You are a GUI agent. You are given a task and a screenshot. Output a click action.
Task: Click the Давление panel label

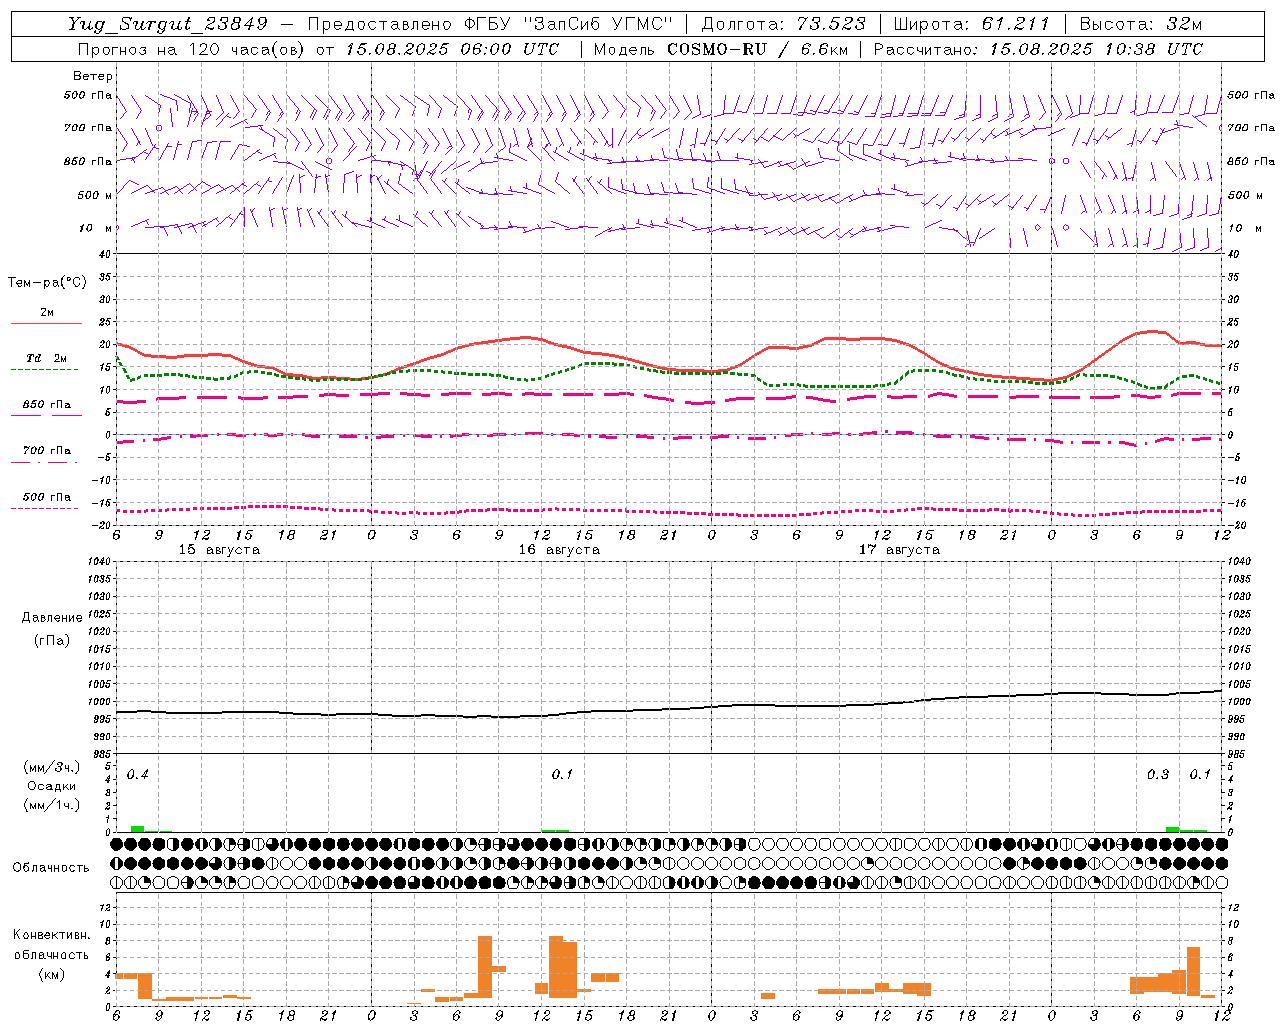coord(52,618)
